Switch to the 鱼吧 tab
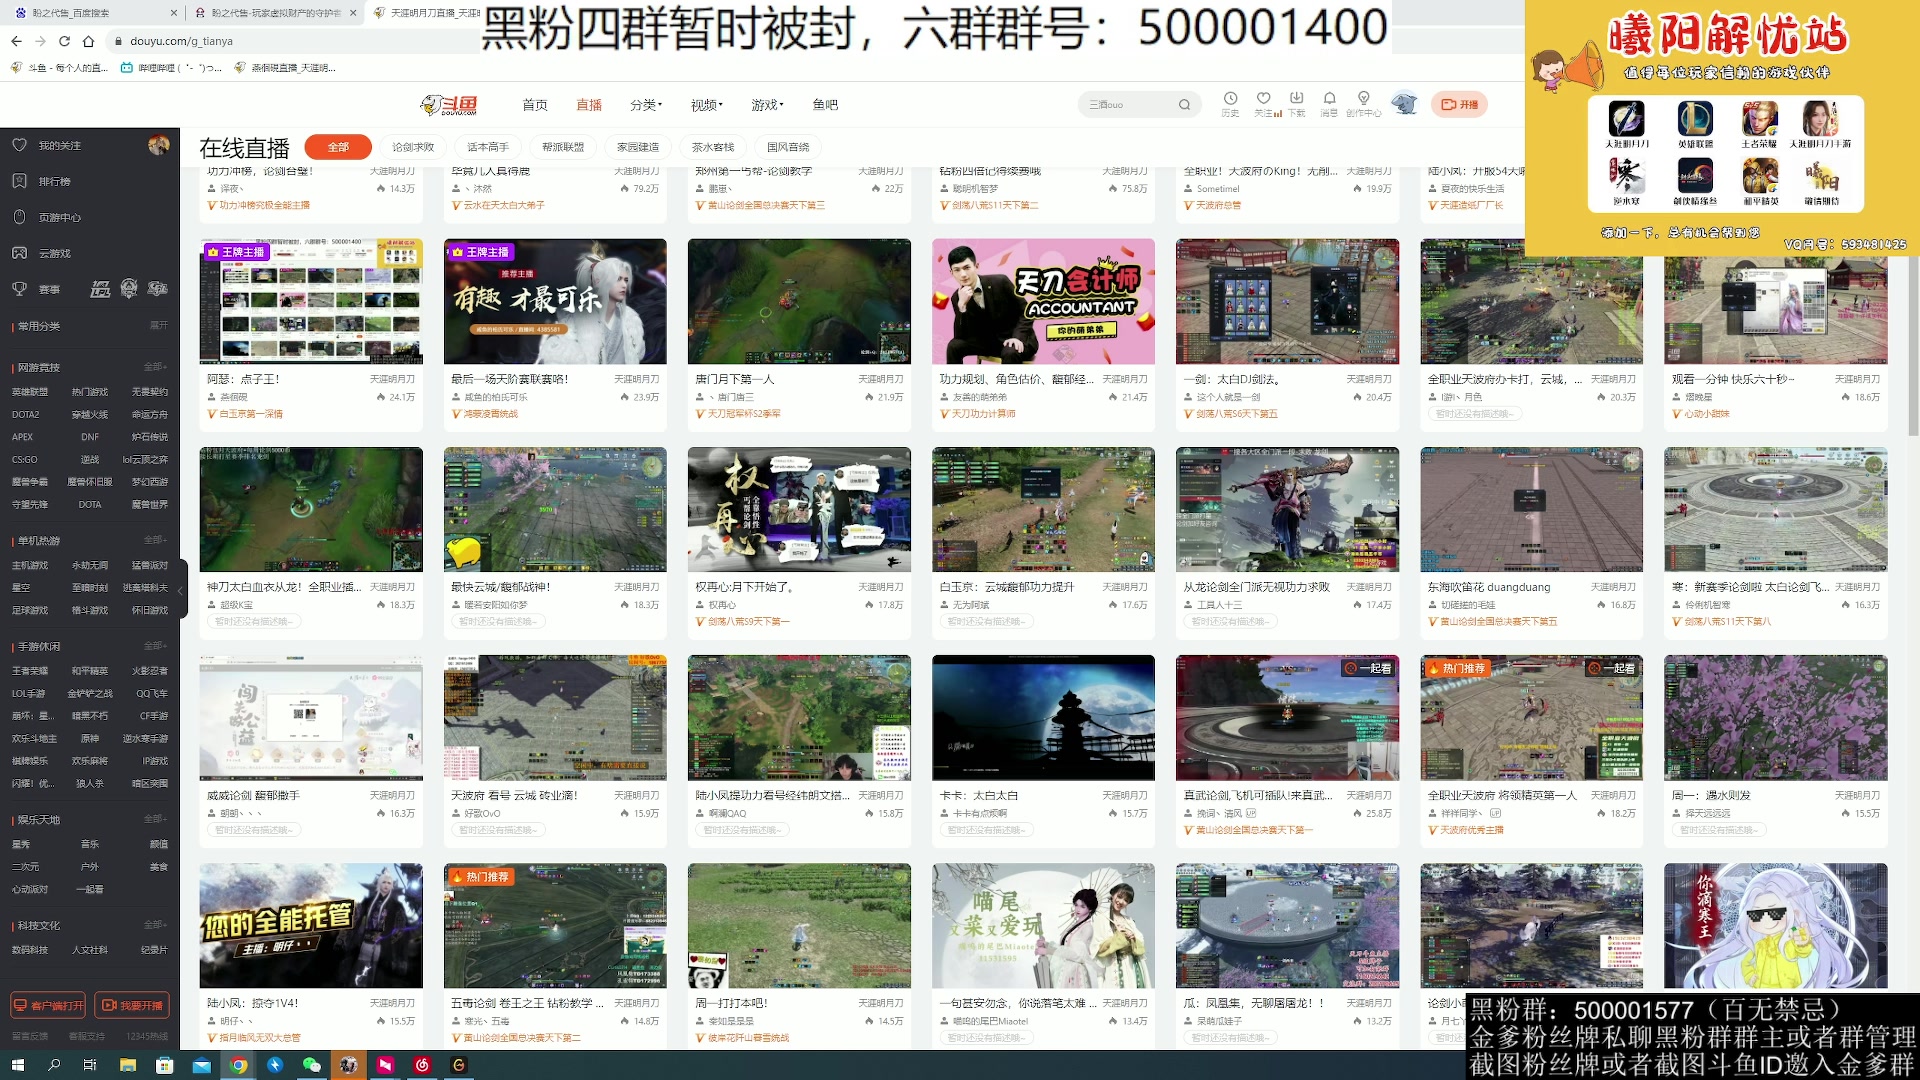The height and width of the screenshot is (1080, 1920). pos(824,104)
